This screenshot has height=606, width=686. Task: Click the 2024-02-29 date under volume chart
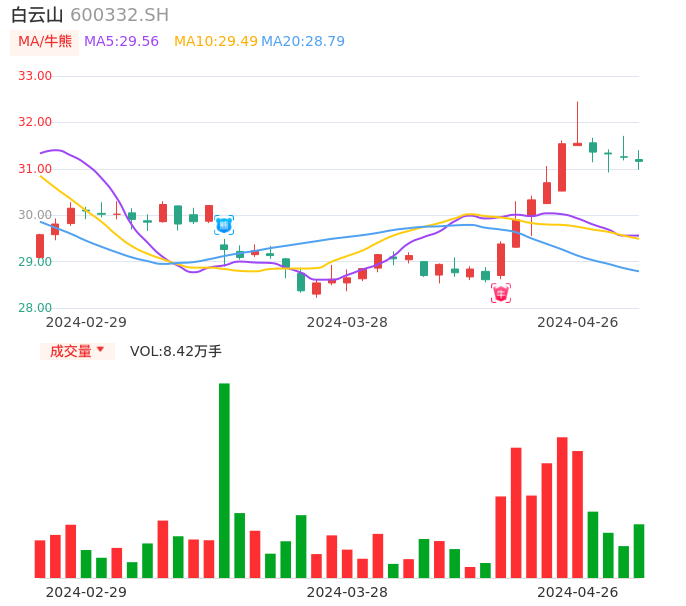click(86, 592)
